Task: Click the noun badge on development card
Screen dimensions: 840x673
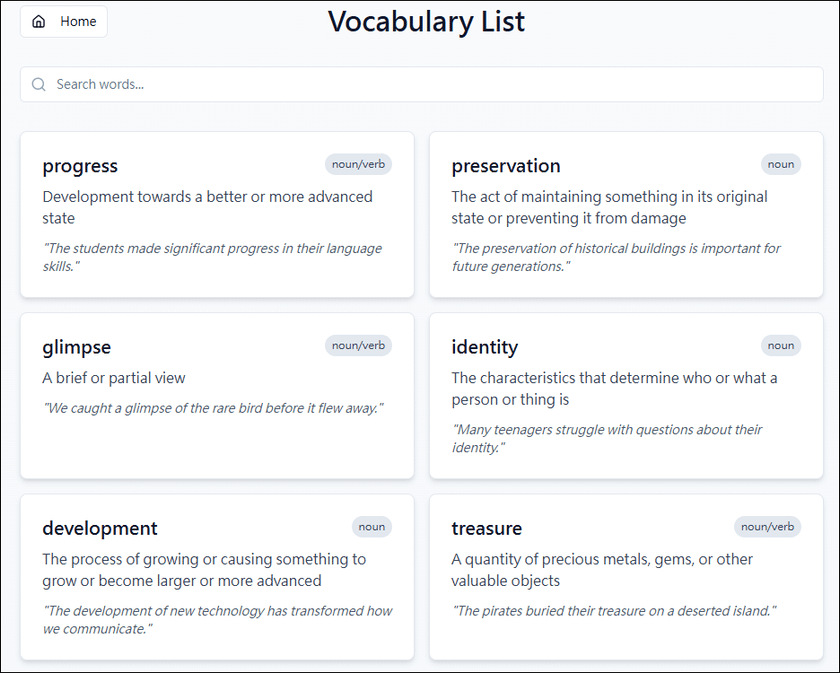Action: tap(372, 527)
